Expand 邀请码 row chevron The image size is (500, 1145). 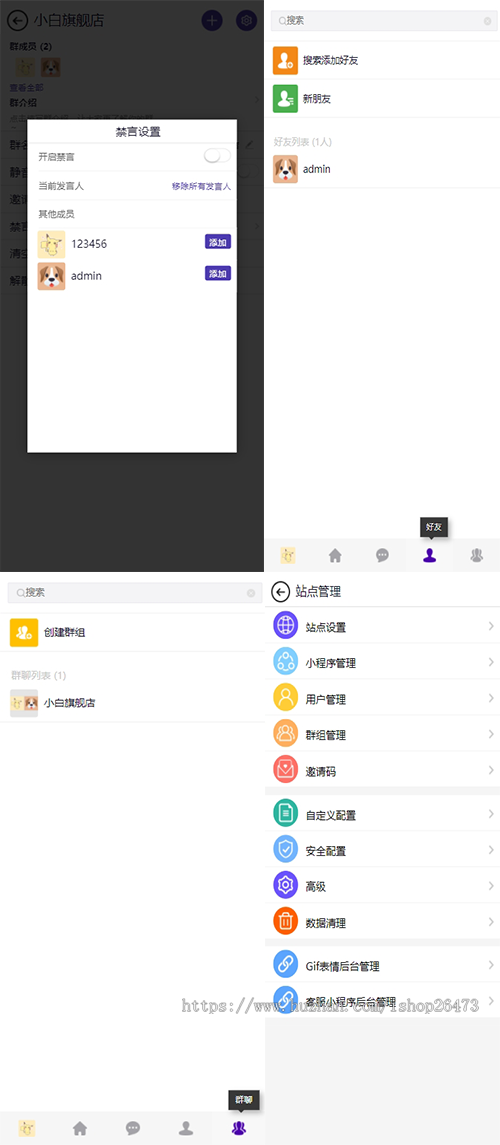coord(491,770)
